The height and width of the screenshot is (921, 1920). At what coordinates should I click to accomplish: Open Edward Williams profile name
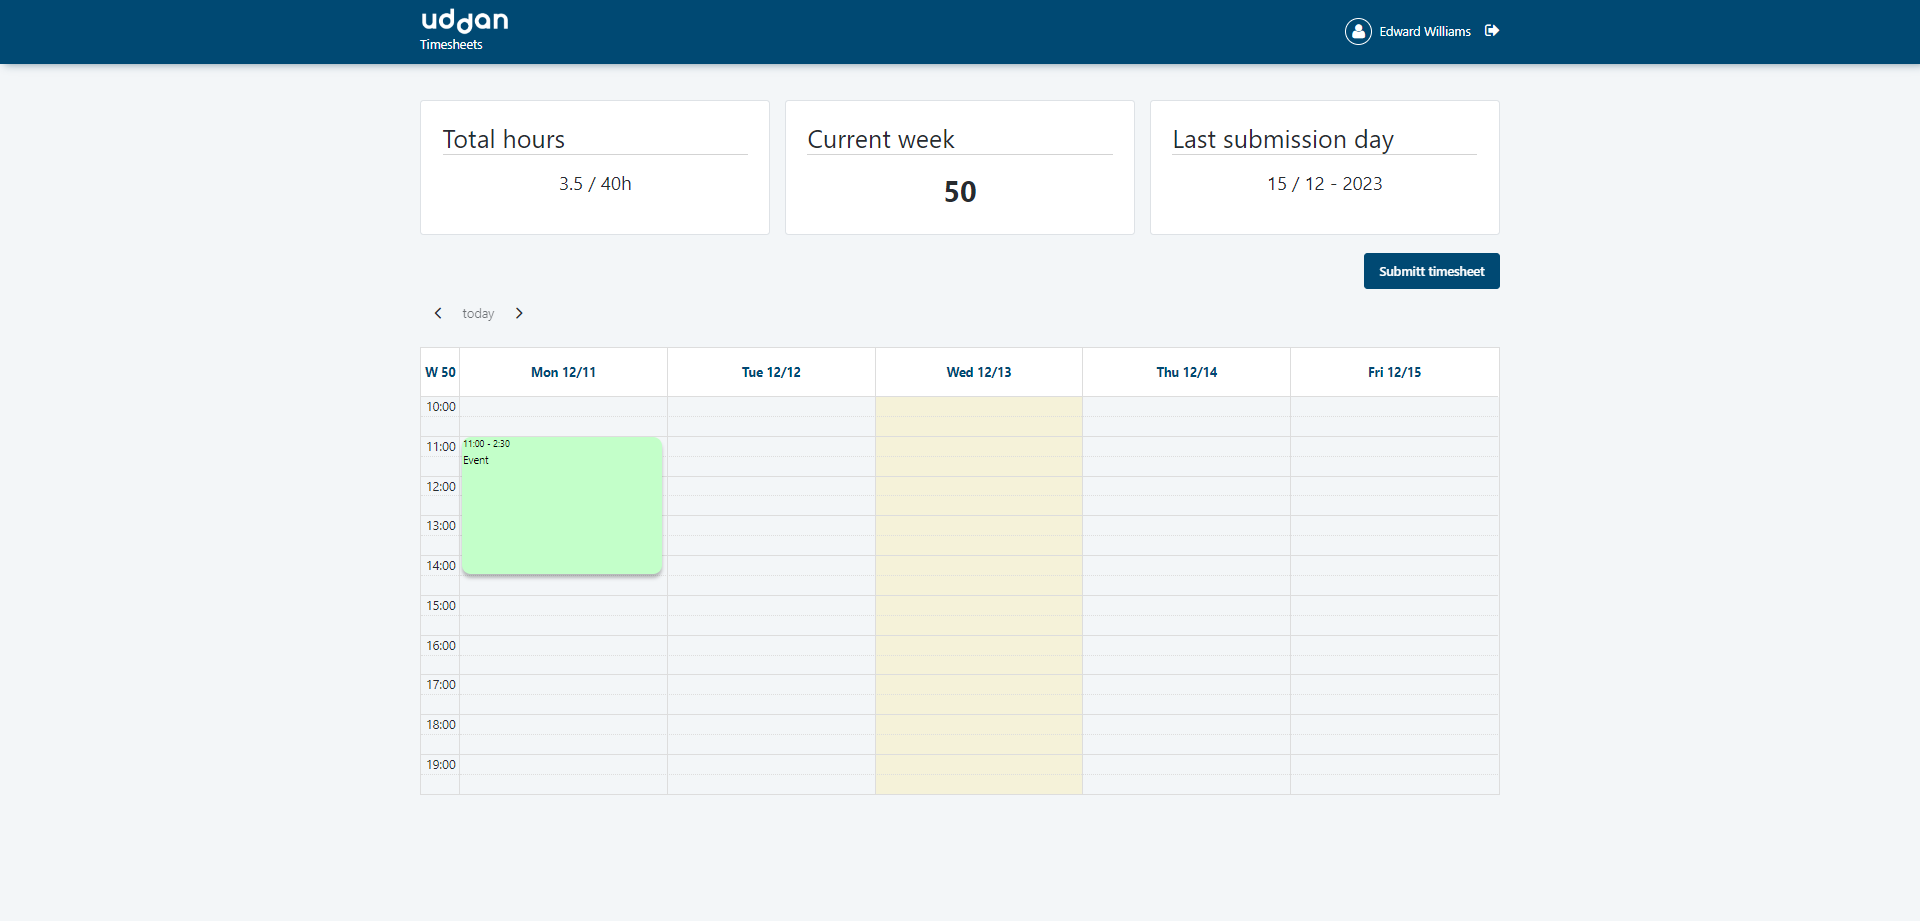(1424, 32)
